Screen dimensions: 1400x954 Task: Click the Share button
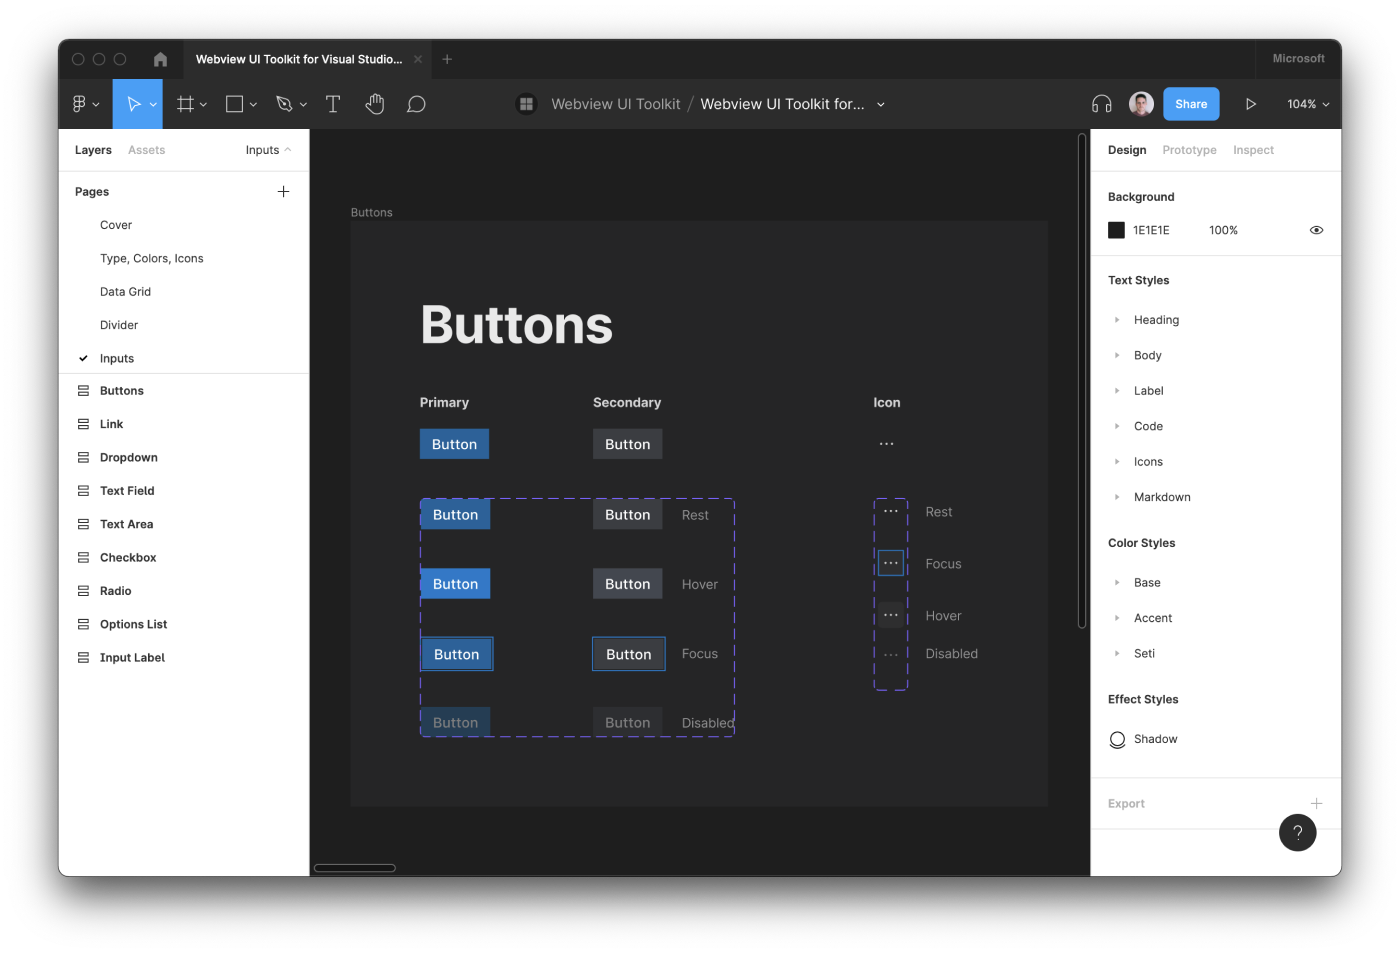(1191, 103)
